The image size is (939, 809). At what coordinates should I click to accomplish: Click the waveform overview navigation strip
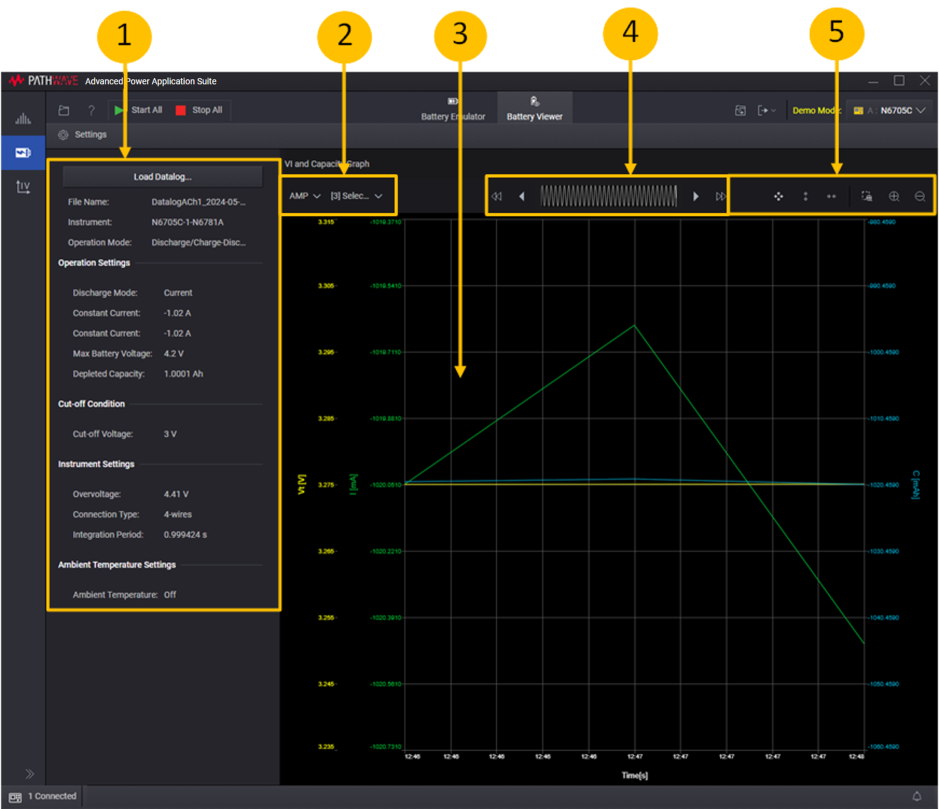click(608, 196)
